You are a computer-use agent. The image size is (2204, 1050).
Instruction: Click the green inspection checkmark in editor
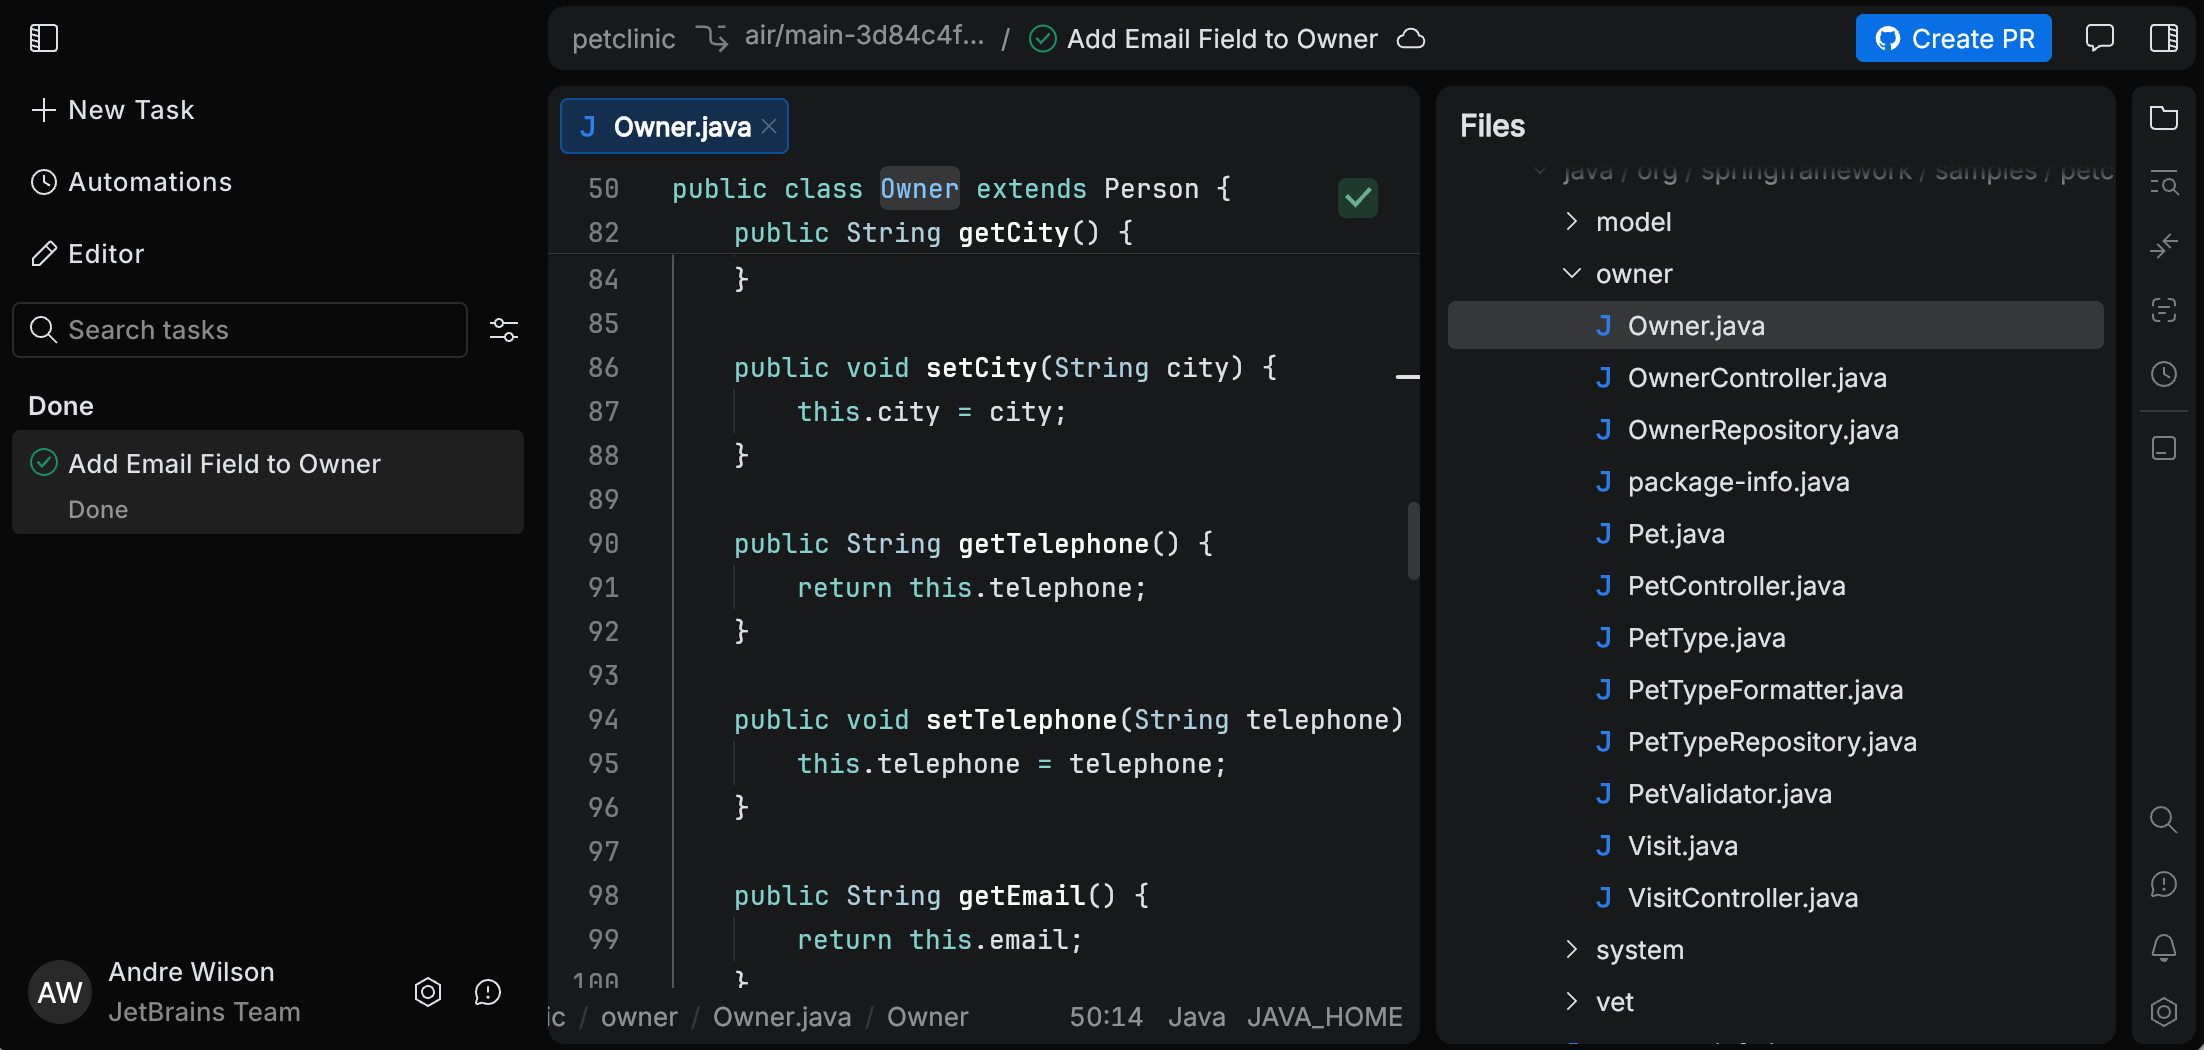(x=1358, y=198)
